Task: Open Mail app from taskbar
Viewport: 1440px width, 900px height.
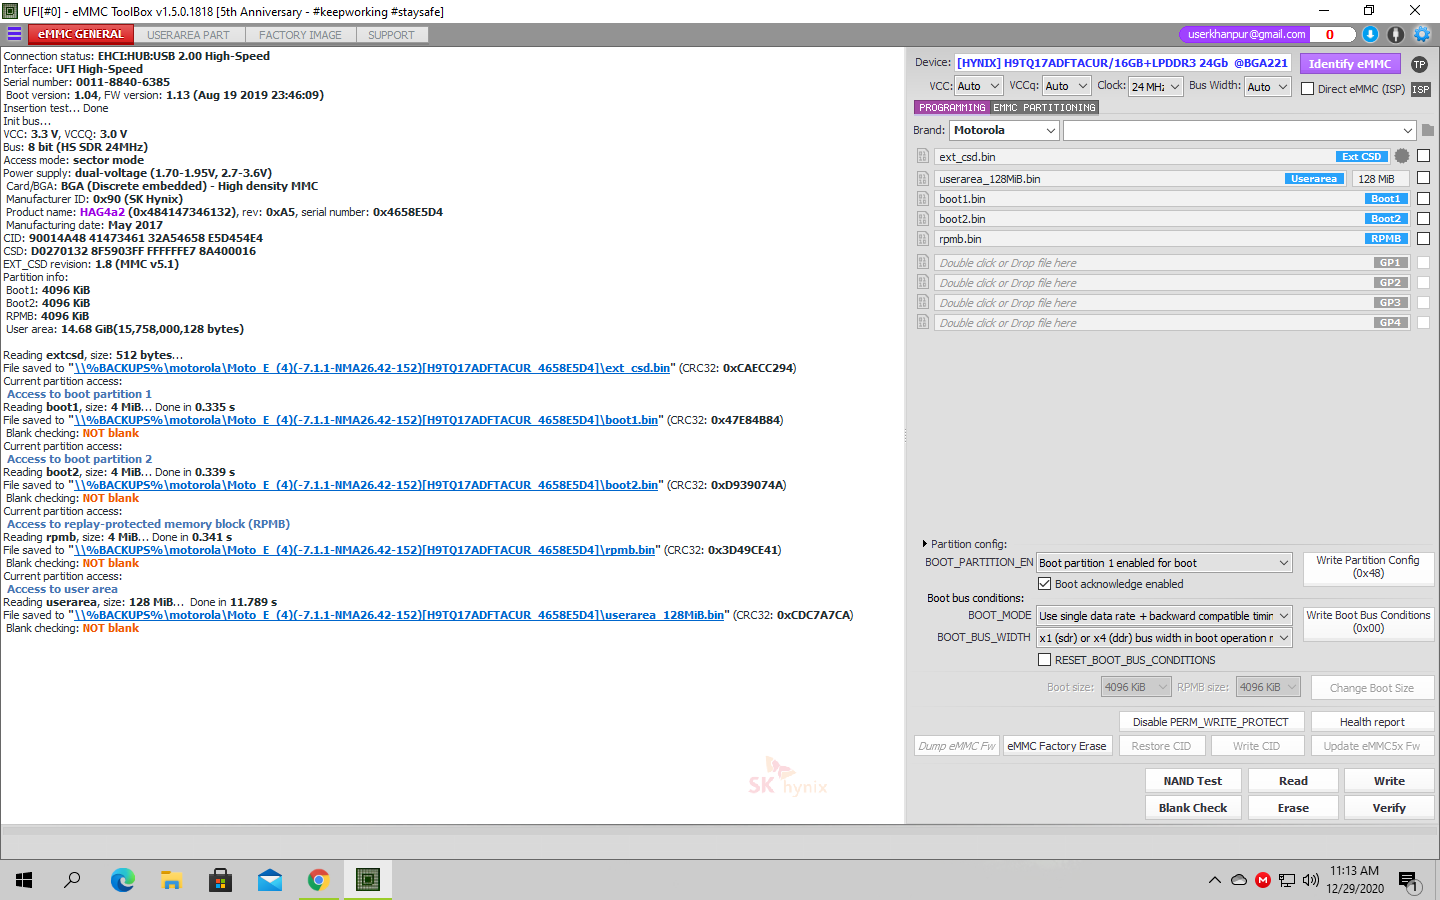Action: 269,880
